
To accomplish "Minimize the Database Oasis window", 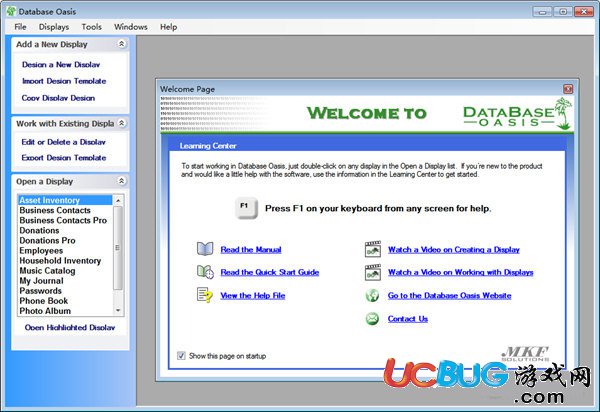I will coord(542,11).
